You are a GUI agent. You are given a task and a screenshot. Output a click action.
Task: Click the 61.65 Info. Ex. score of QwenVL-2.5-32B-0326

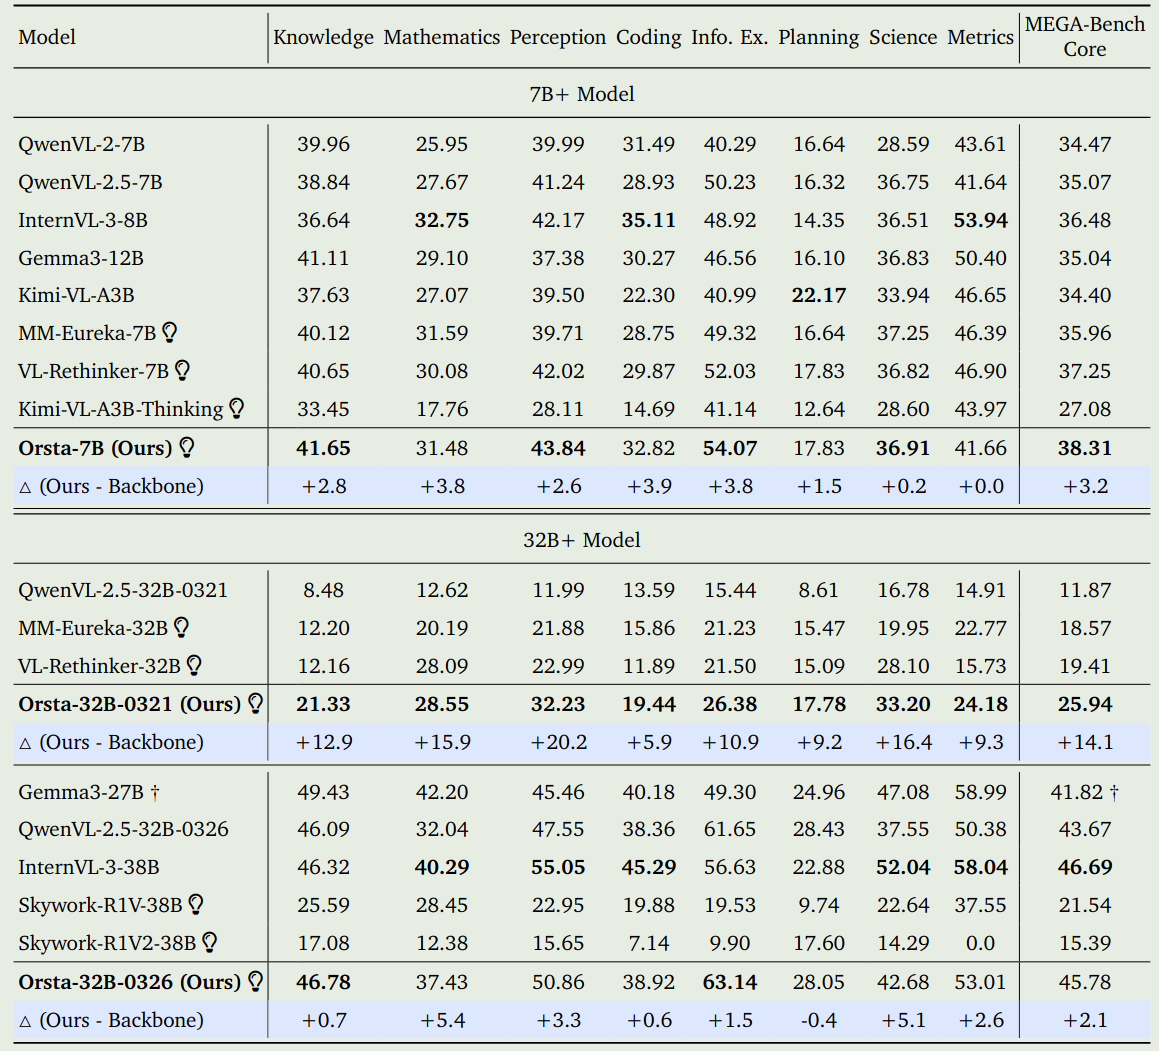click(x=730, y=829)
